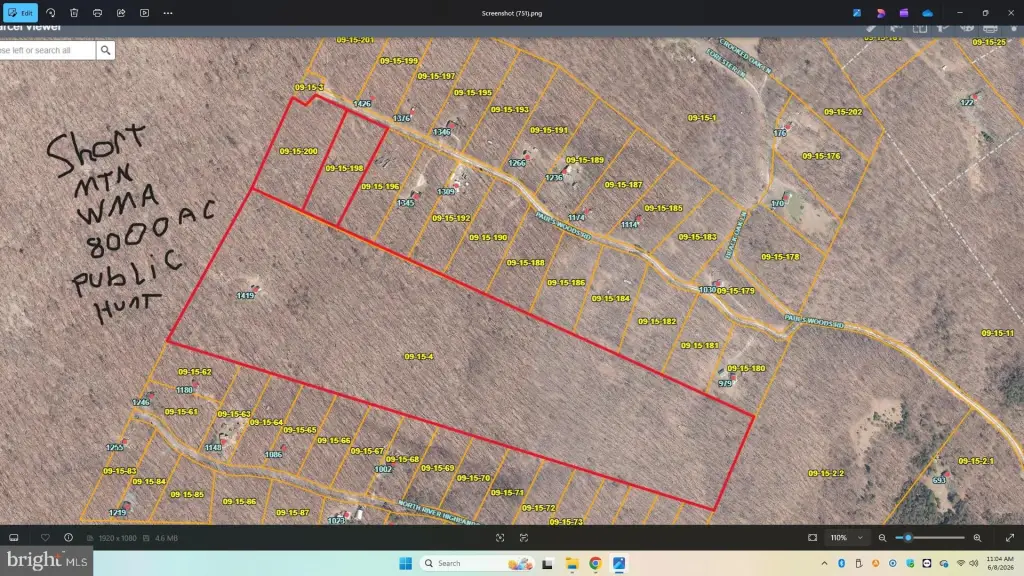
Task: Expand hidden system tray icons chevron
Action: 824,563
